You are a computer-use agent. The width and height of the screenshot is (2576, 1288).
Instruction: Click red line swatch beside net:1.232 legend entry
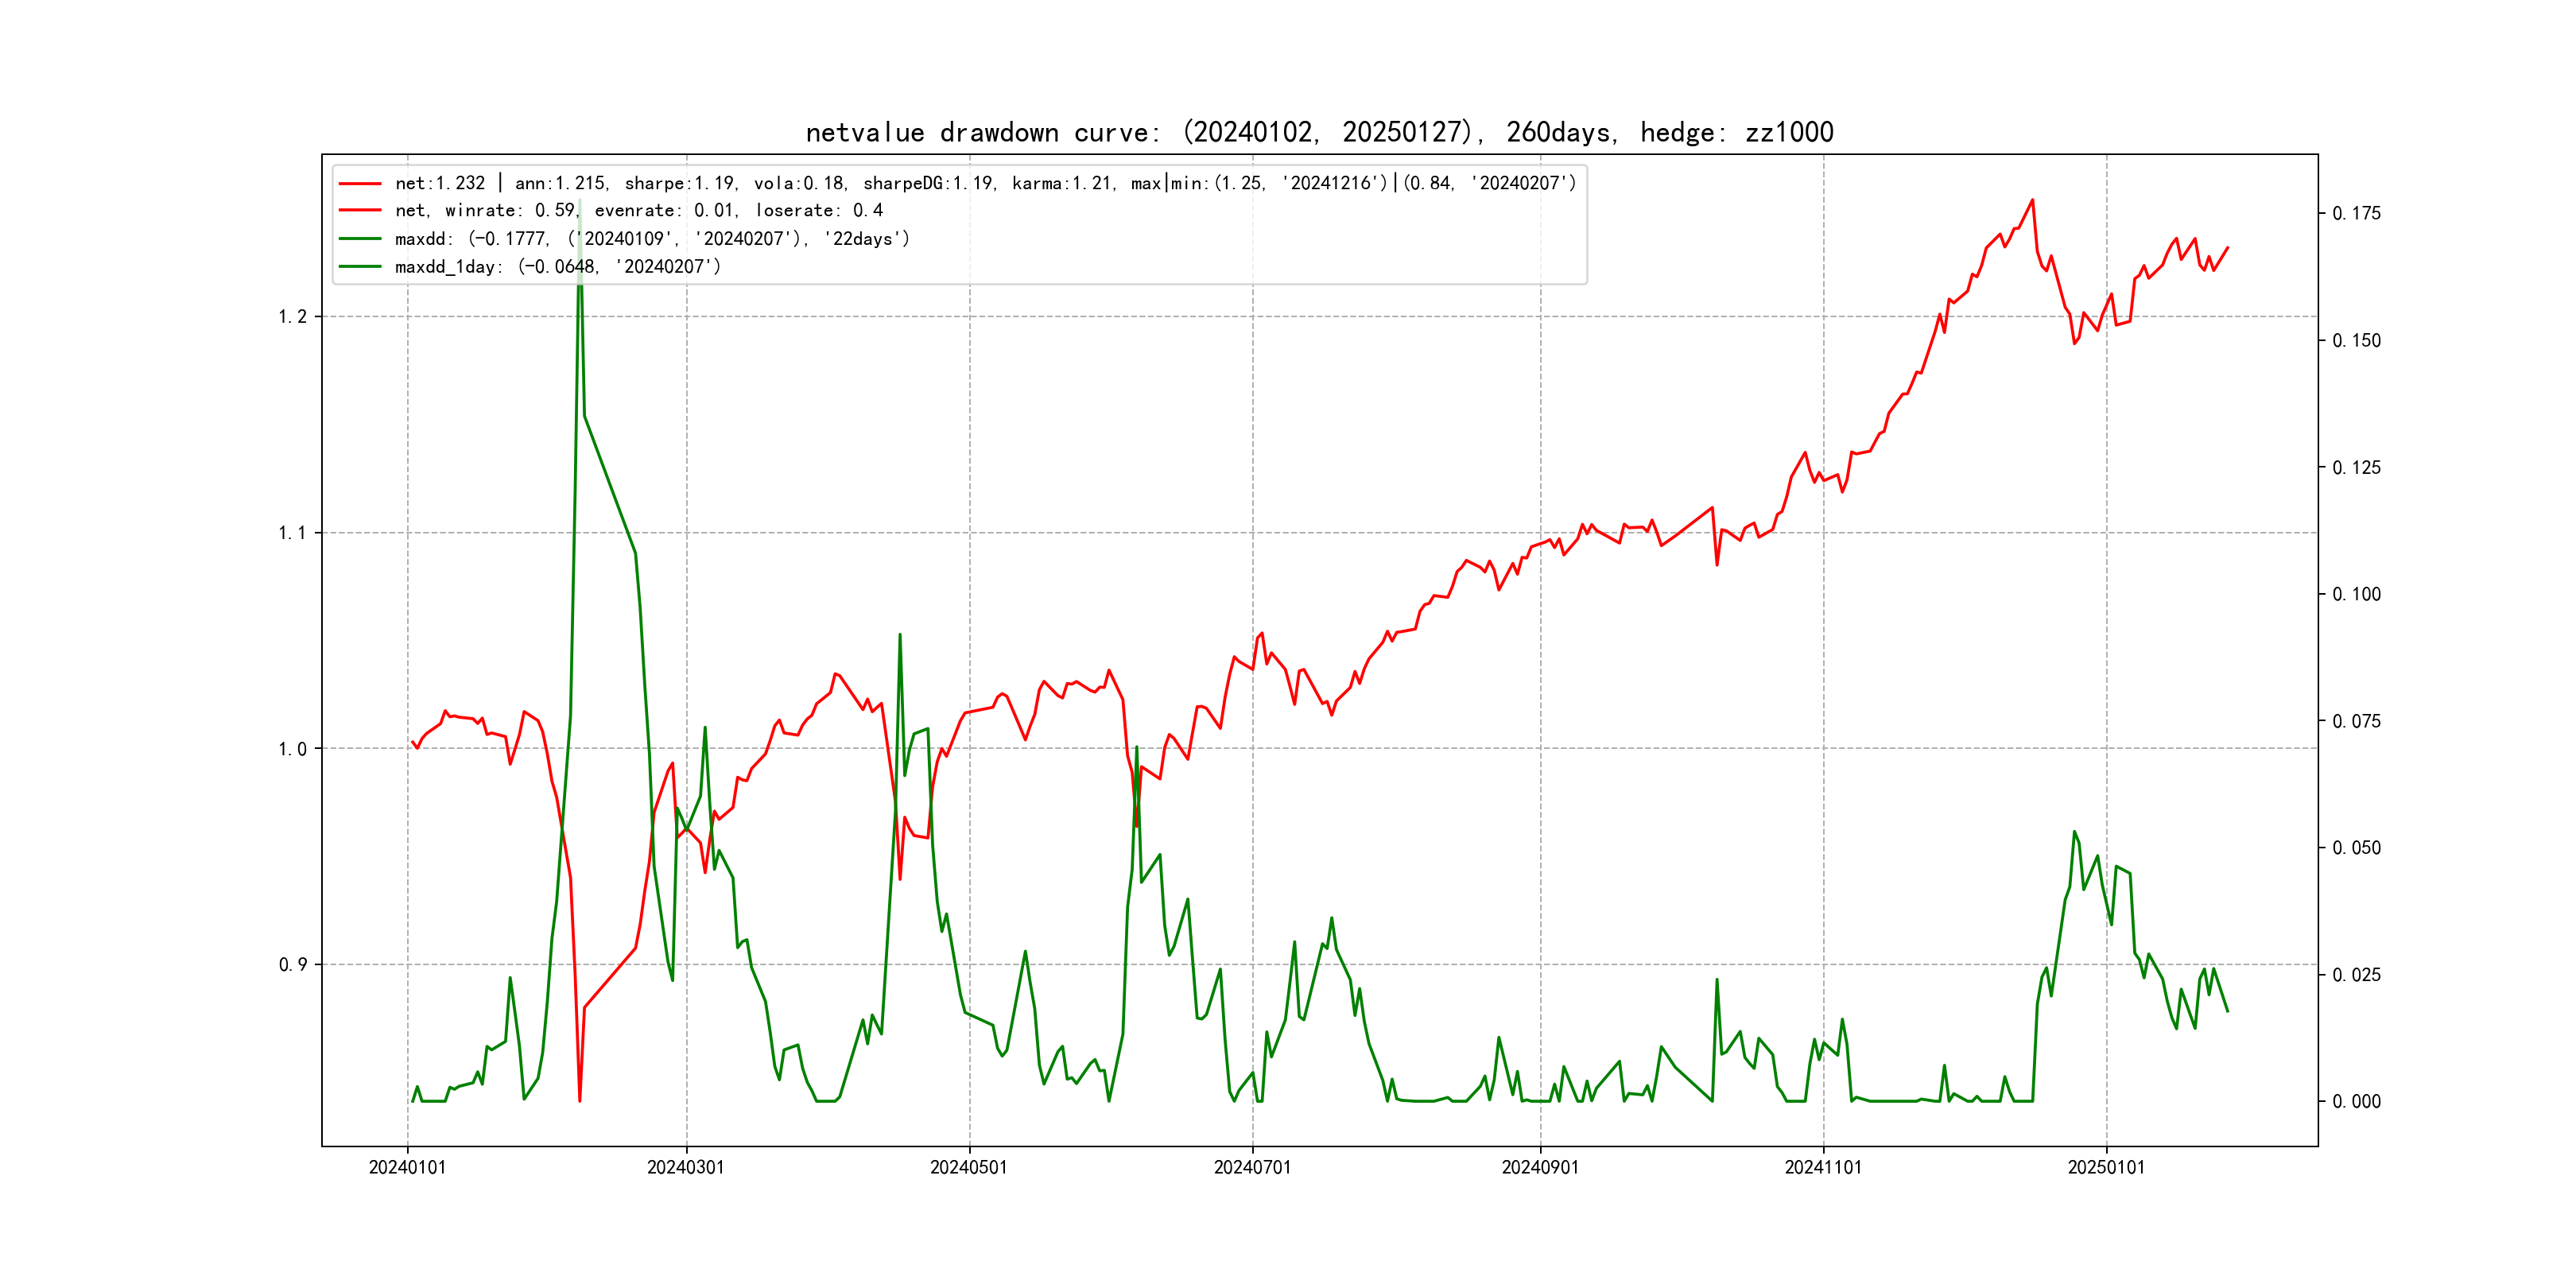pos(359,184)
